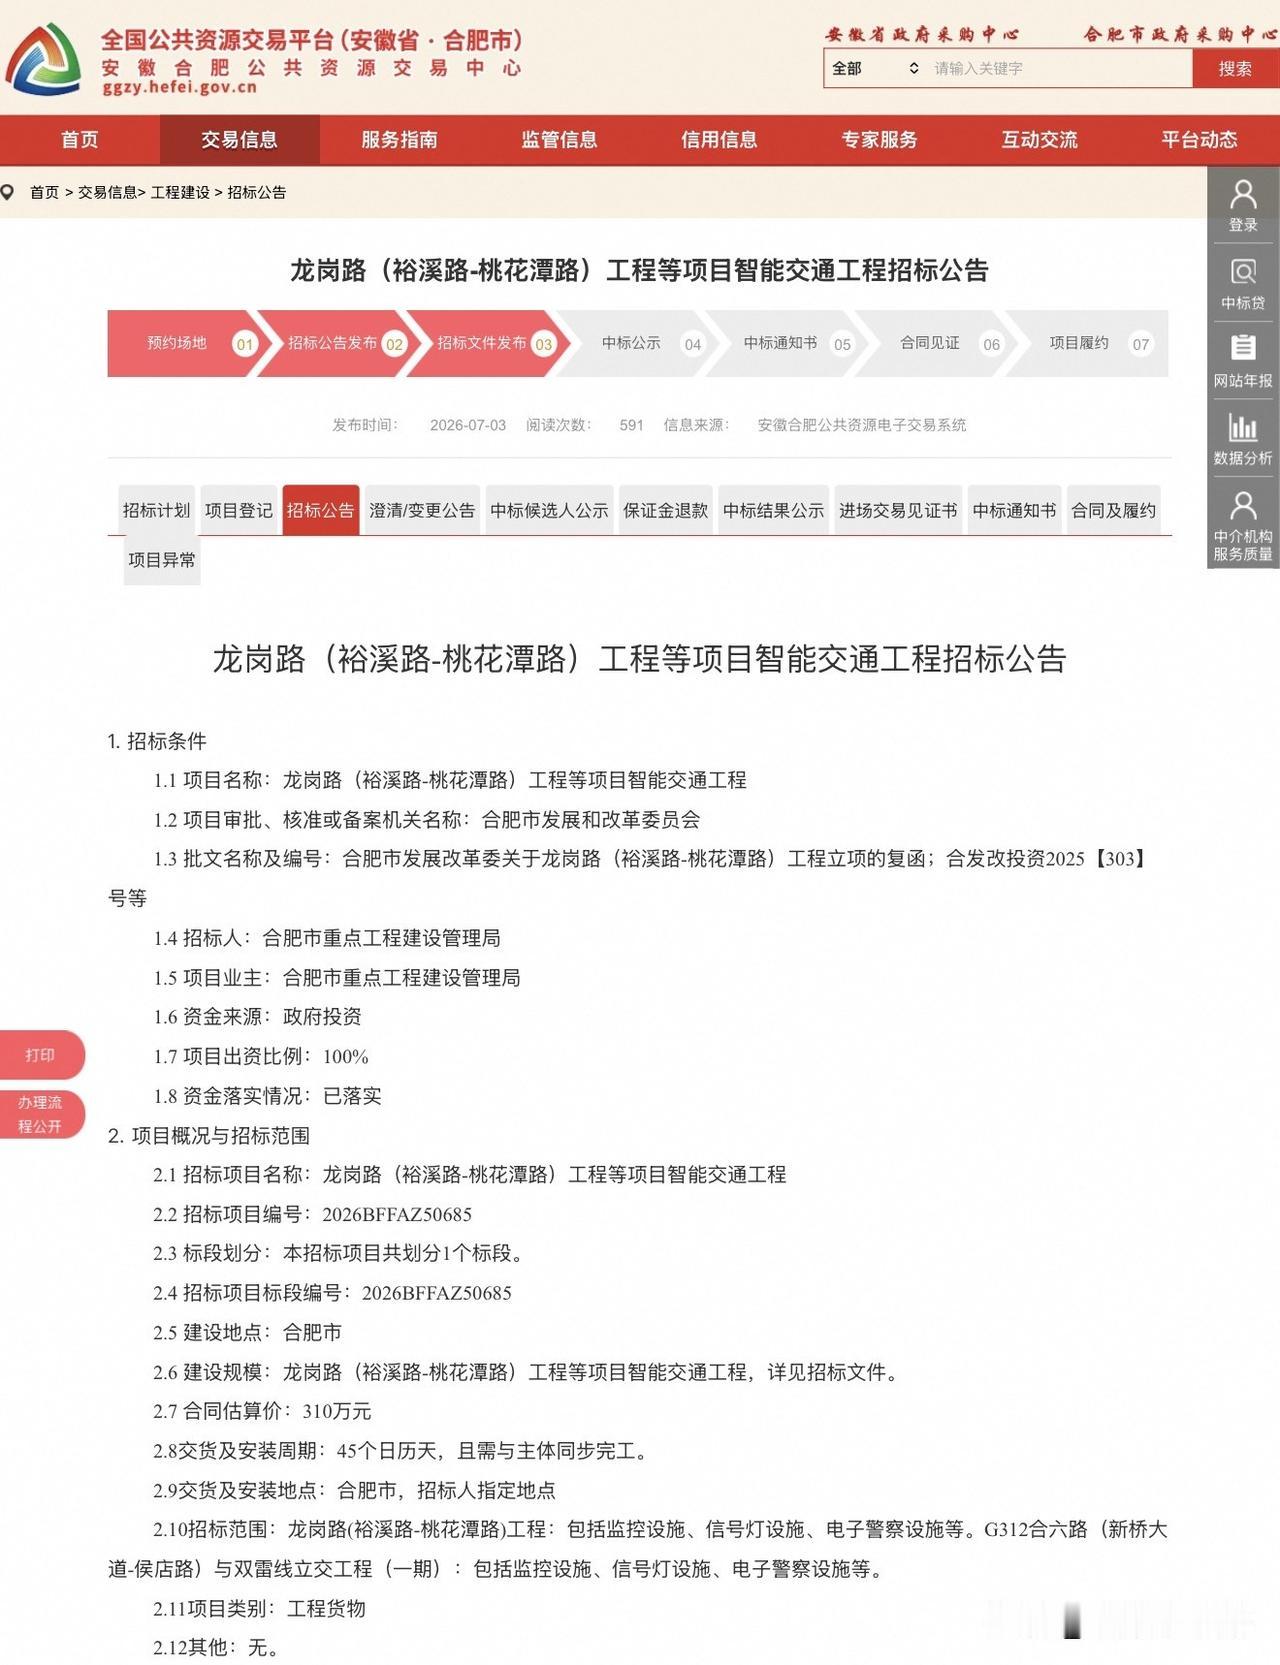Click 合肥市政府采购中心 header link
Image resolution: width=1280 pixels, height=1665 pixels.
pyautogui.click(x=1180, y=34)
